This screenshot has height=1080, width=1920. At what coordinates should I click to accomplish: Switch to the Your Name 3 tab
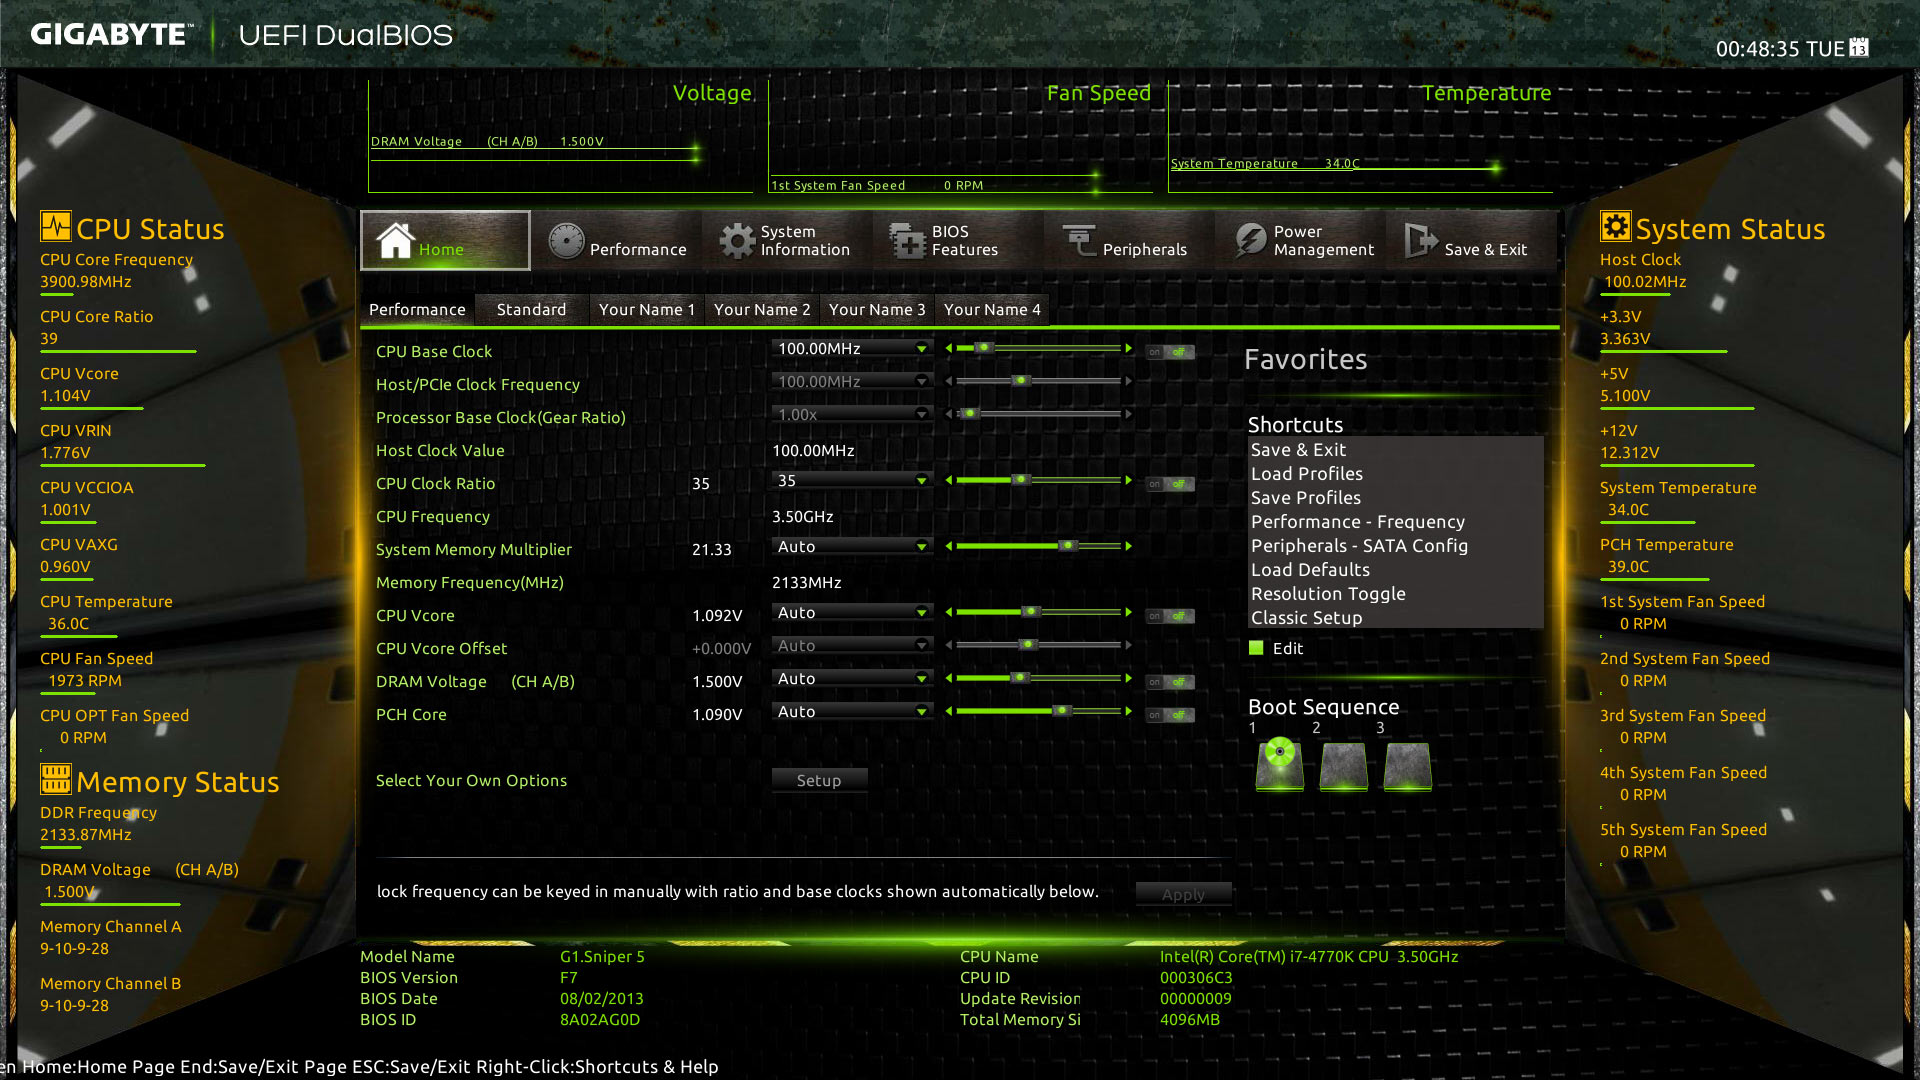(x=877, y=310)
